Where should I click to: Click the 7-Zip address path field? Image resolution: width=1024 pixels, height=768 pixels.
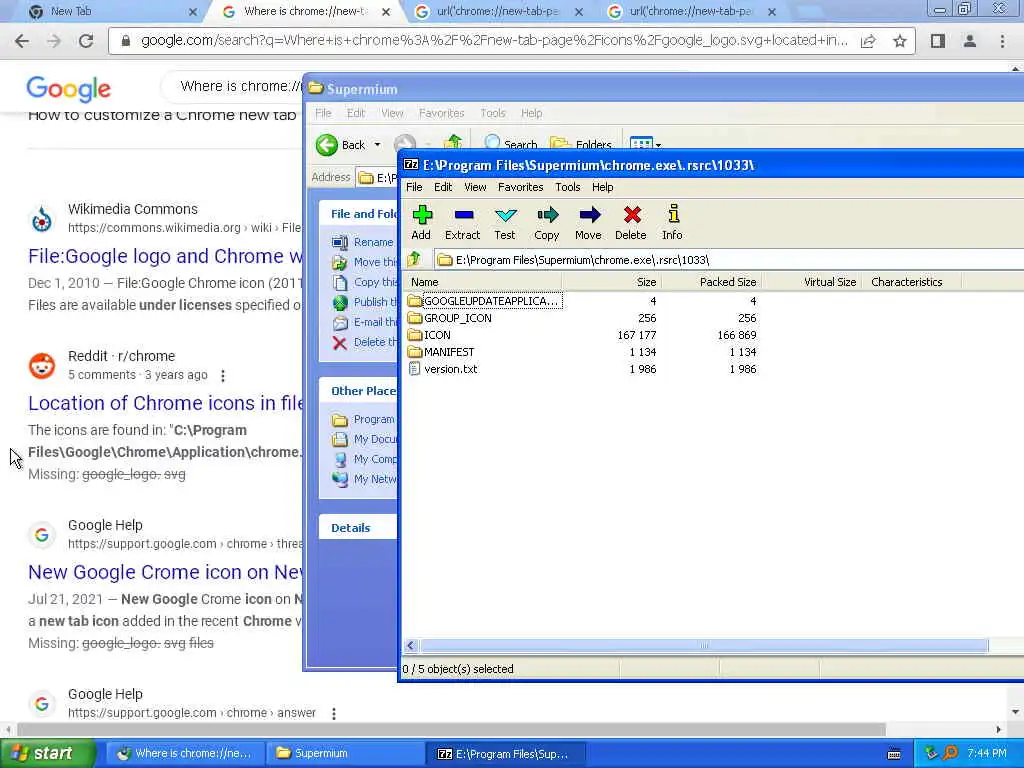pyautogui.click(x=728, y=260)
